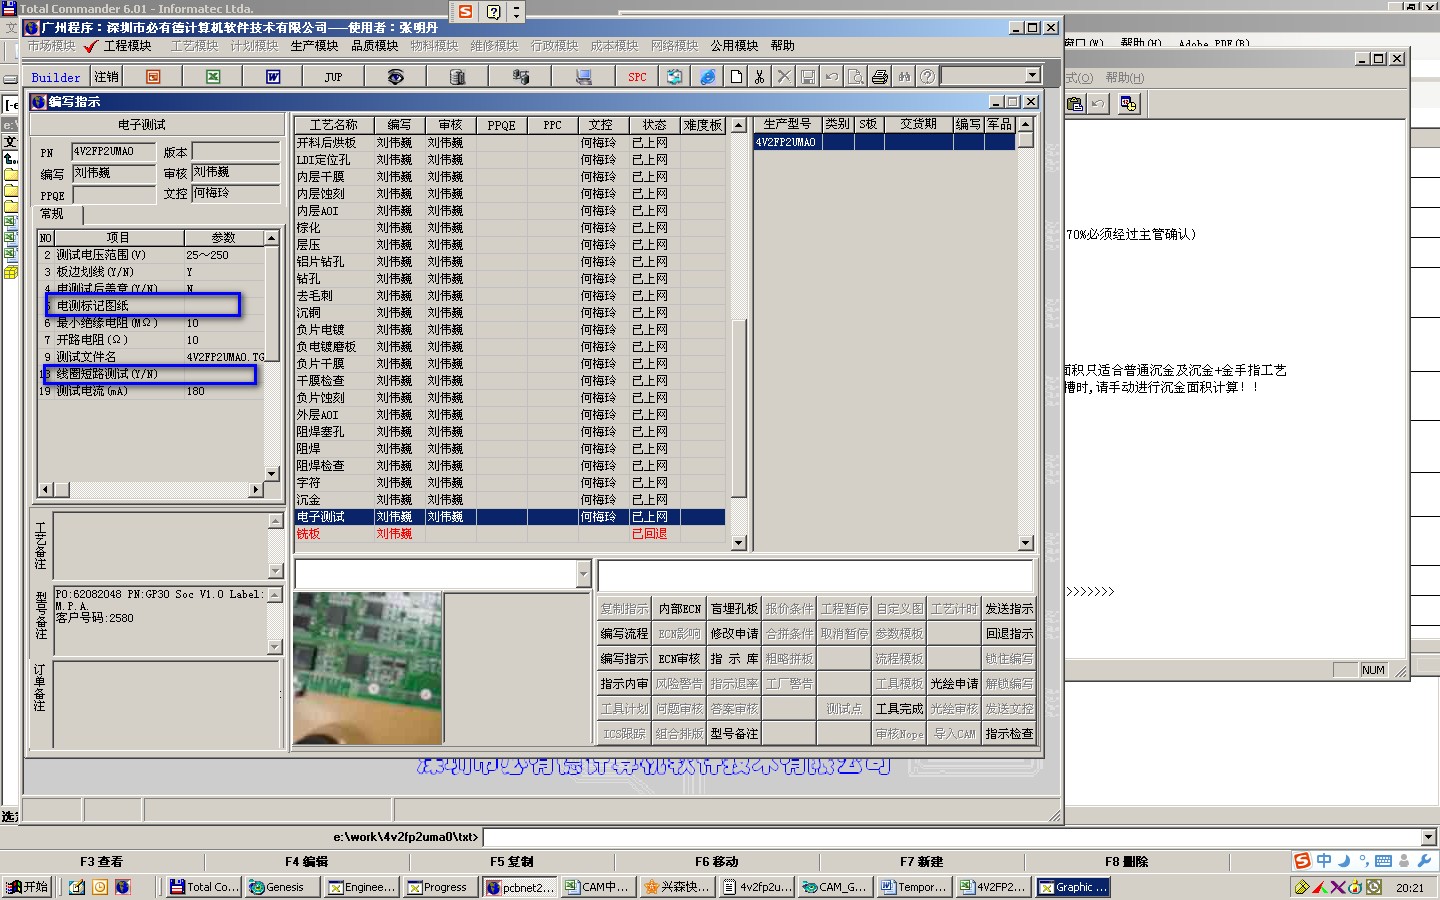Open Total Commander command line history dropdown
The image size is (1440, 900).
[x=1428, y=837]
